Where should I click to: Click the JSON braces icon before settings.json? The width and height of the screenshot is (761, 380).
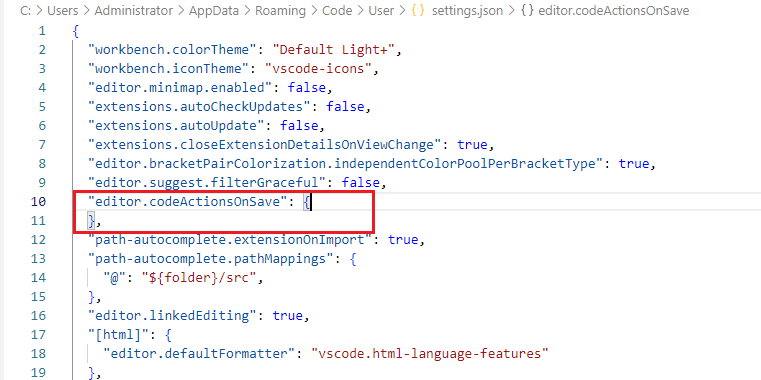pos(418,11)
